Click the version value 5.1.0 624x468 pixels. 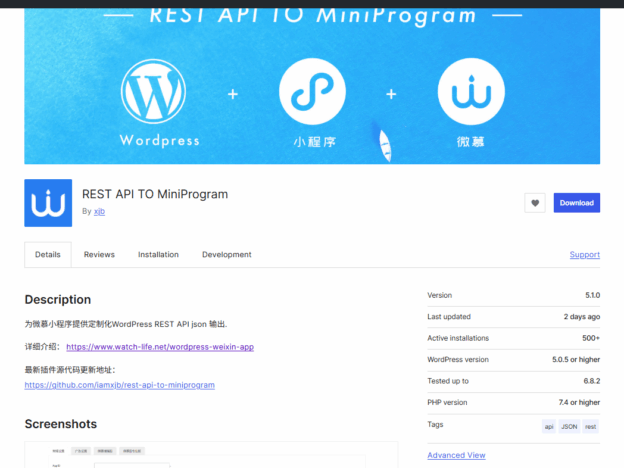click(593, 295)
